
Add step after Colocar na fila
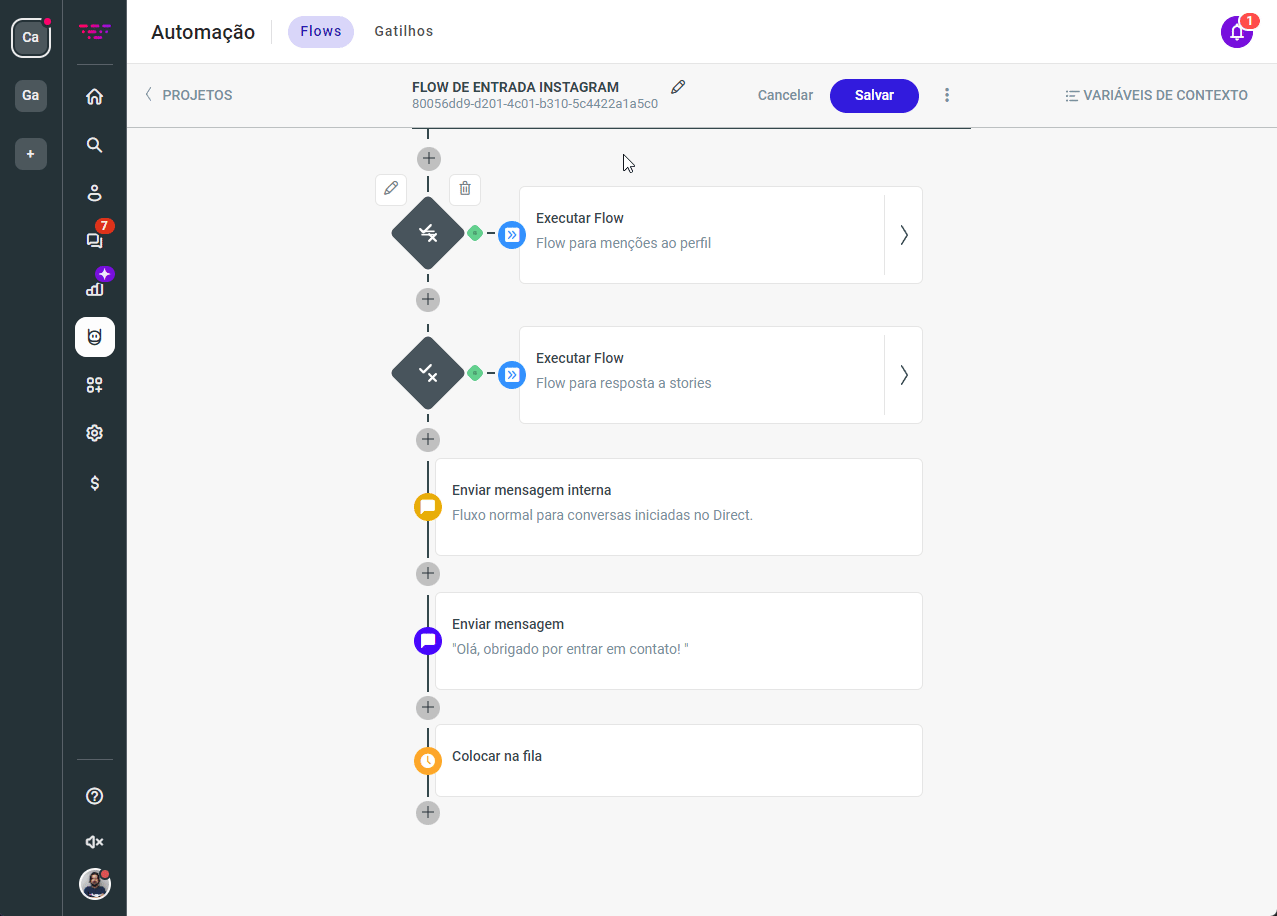pos(428,812)
